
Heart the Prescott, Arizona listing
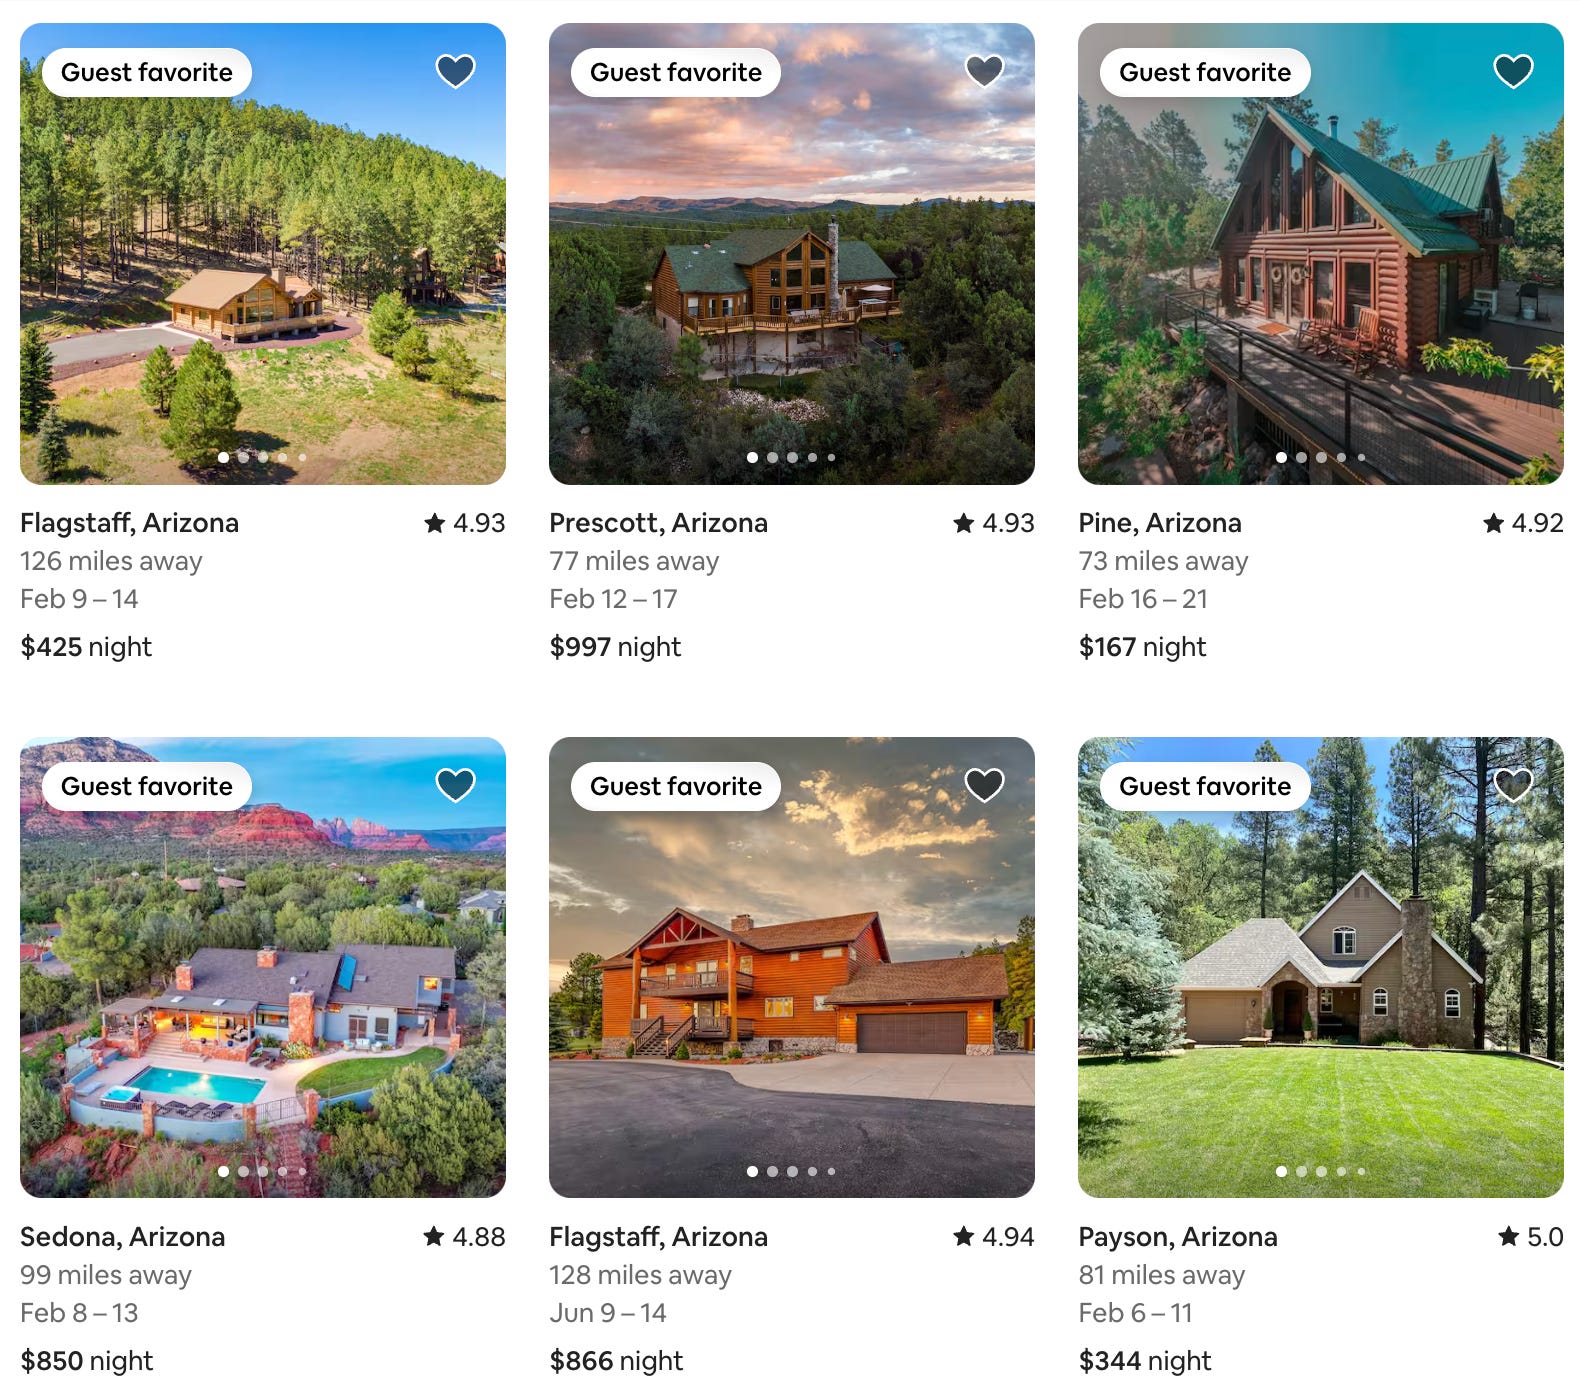pyautogui.click(x=984, y=71)
